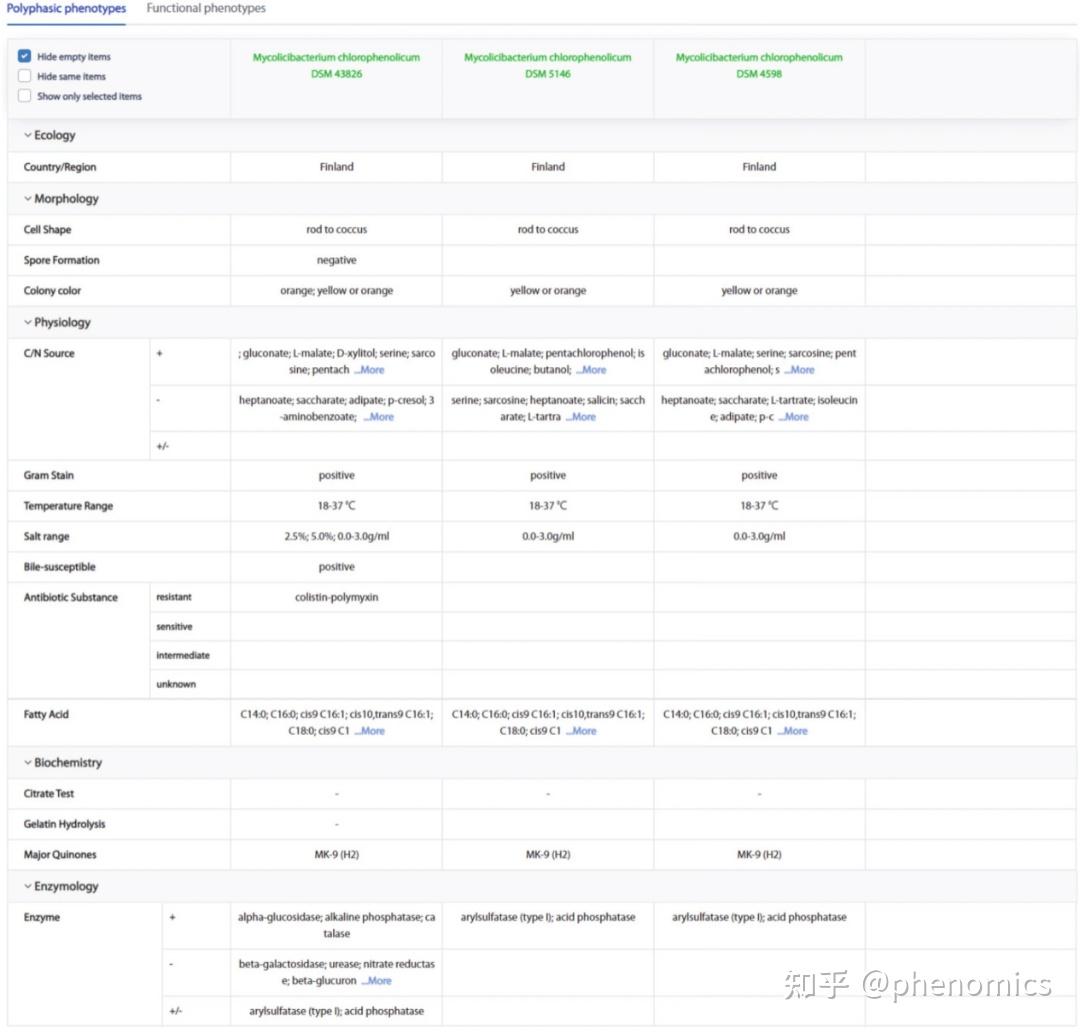Click More in DSM 43826 positive C/N Source

(369, 370)
